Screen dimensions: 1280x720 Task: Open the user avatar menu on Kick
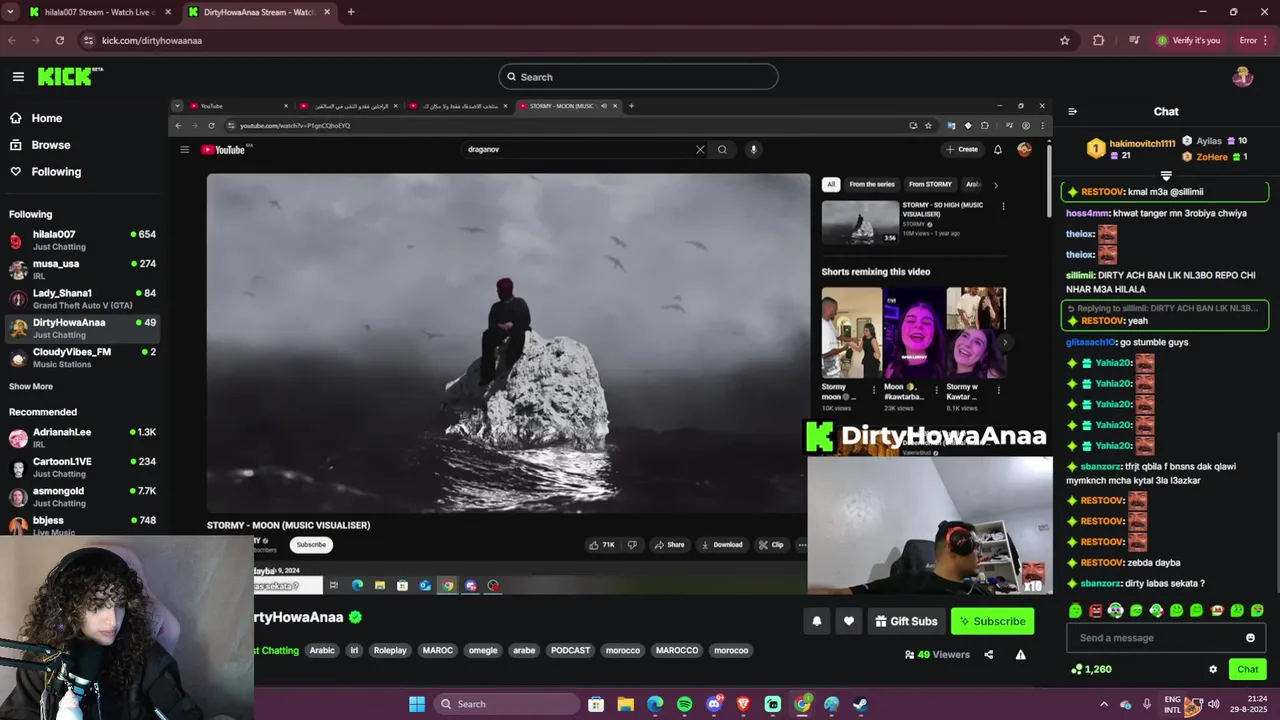[1242, 77]
